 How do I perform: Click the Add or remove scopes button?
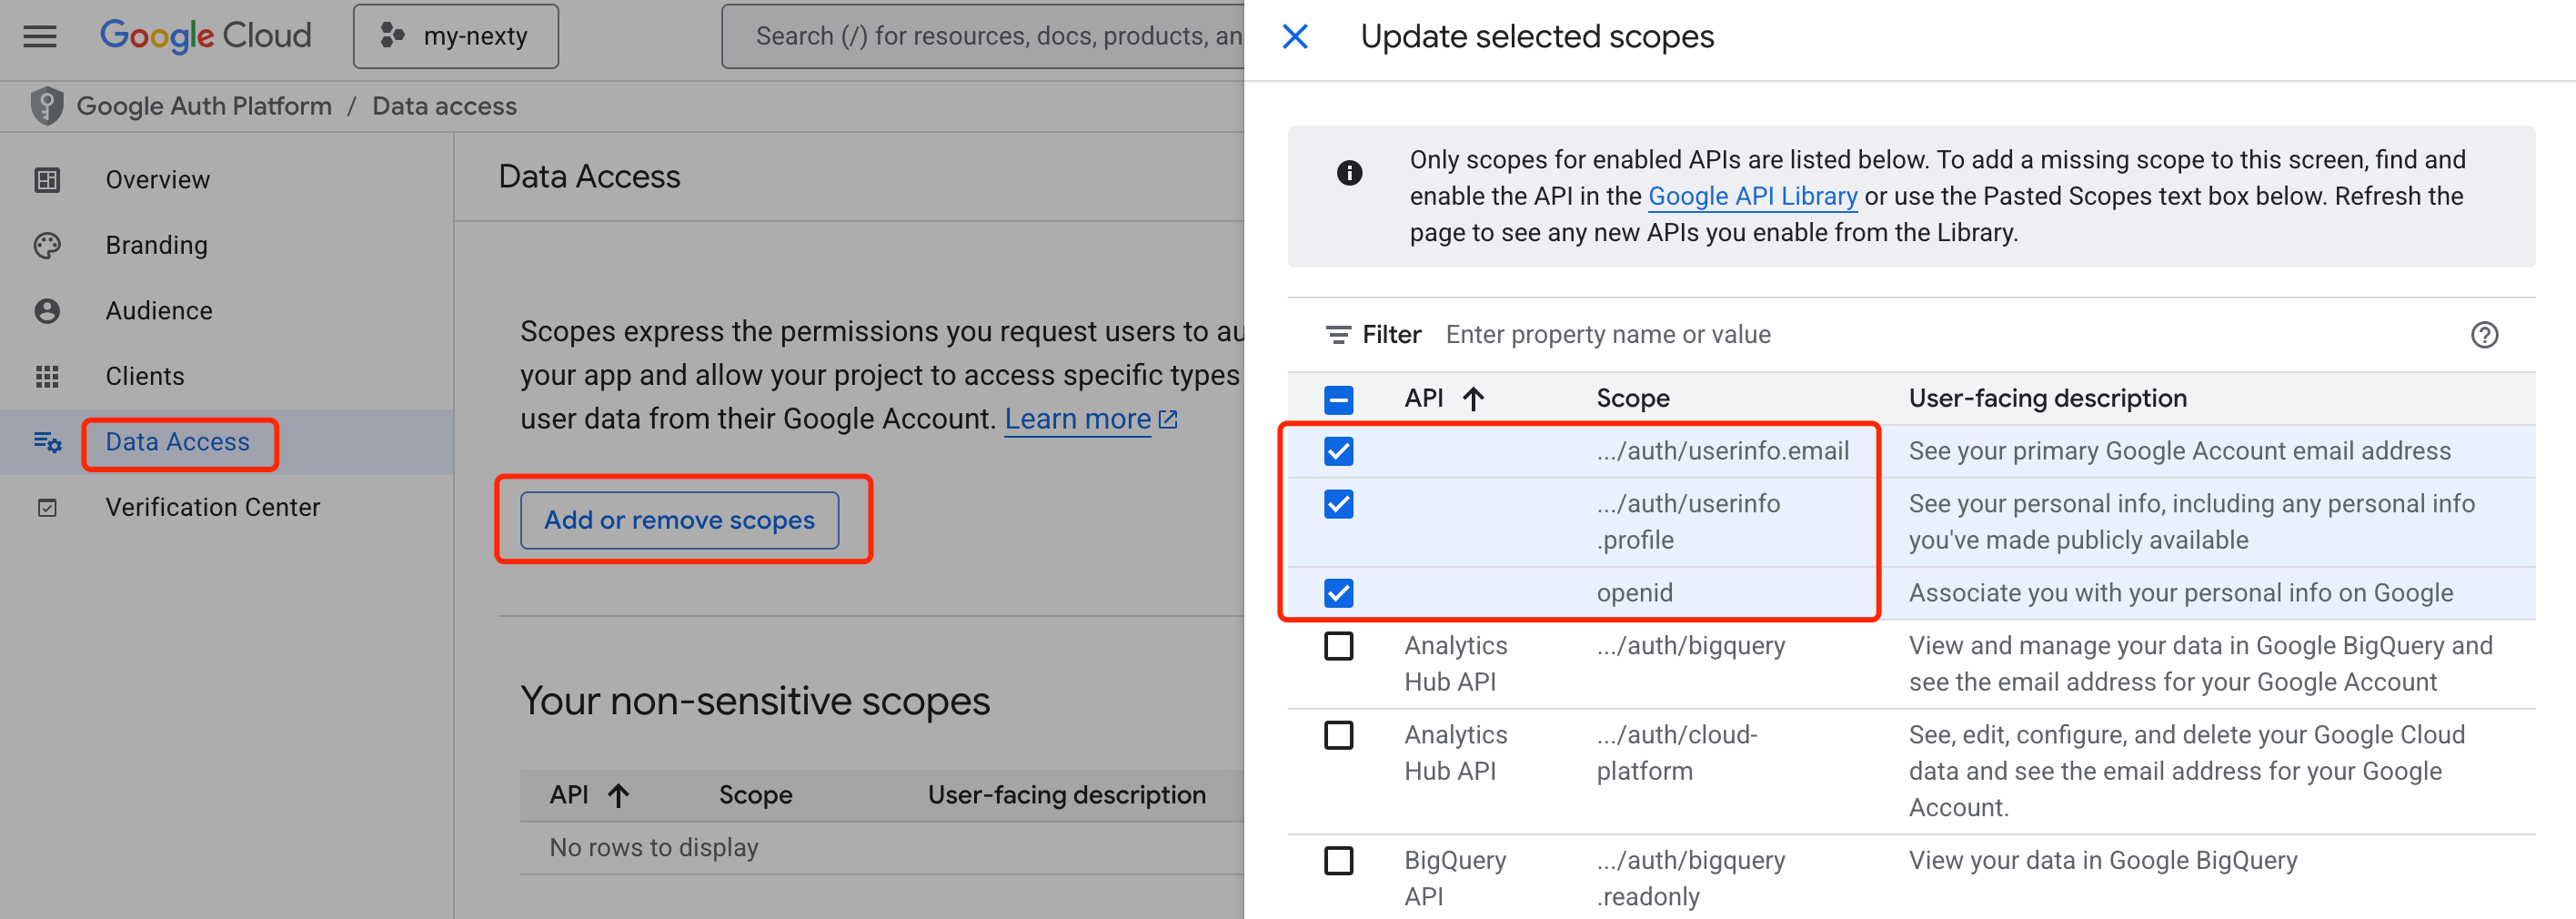tap(679, 520)
